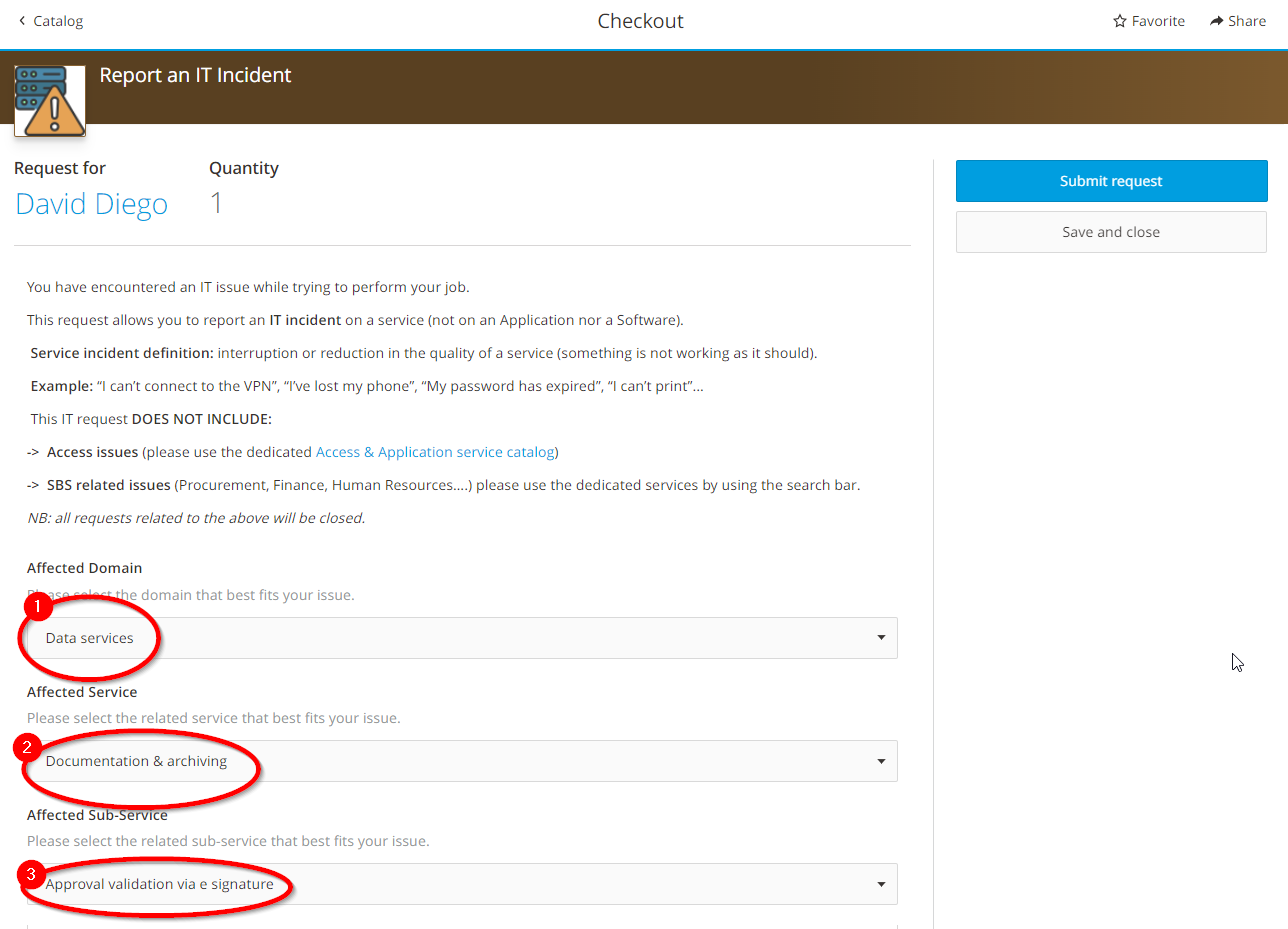Click the David Diego requester name
This screenshot has width=1288, height=929.
(x=91, y=204)
